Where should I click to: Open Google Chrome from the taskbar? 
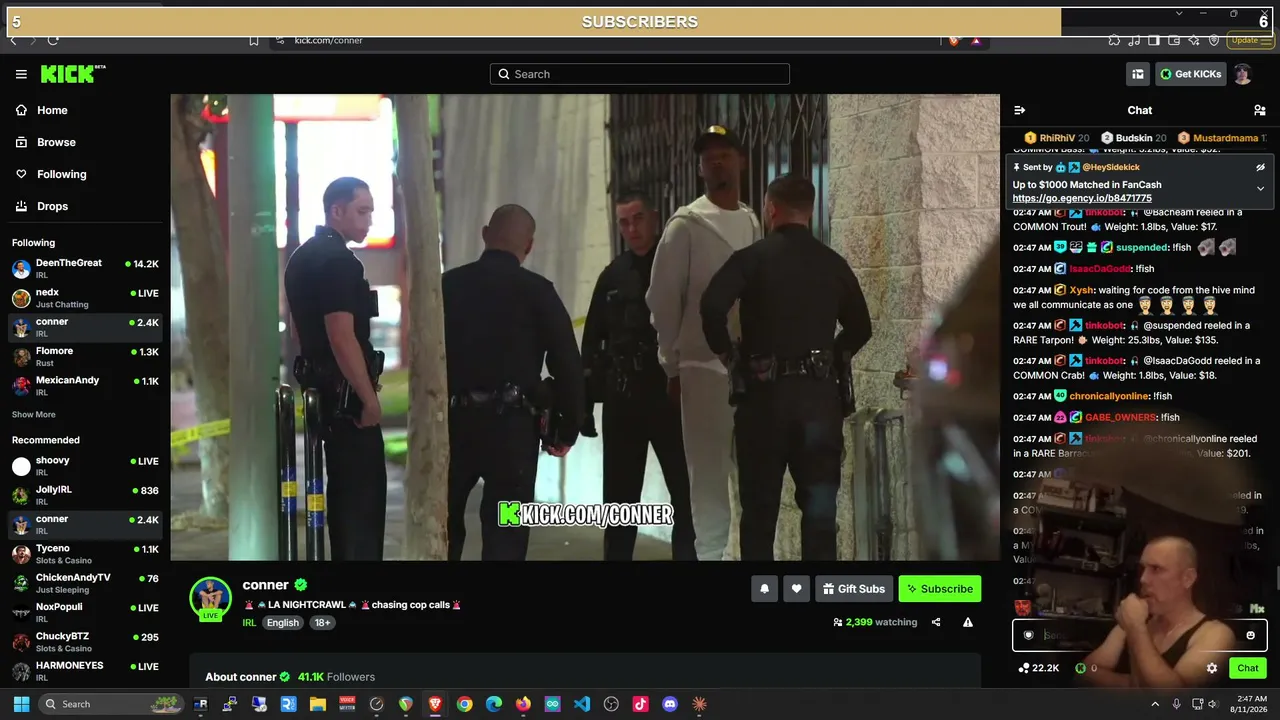pyautogui.click(x=464, y=704)
